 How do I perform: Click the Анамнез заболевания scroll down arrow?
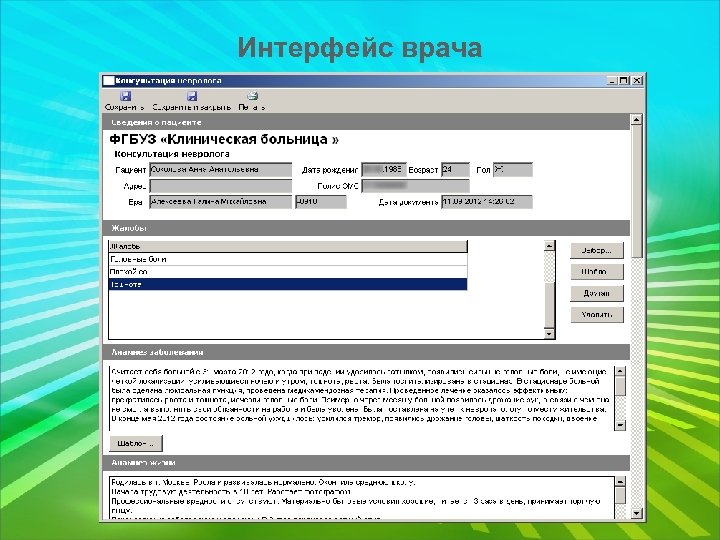[x=620, y=425]
